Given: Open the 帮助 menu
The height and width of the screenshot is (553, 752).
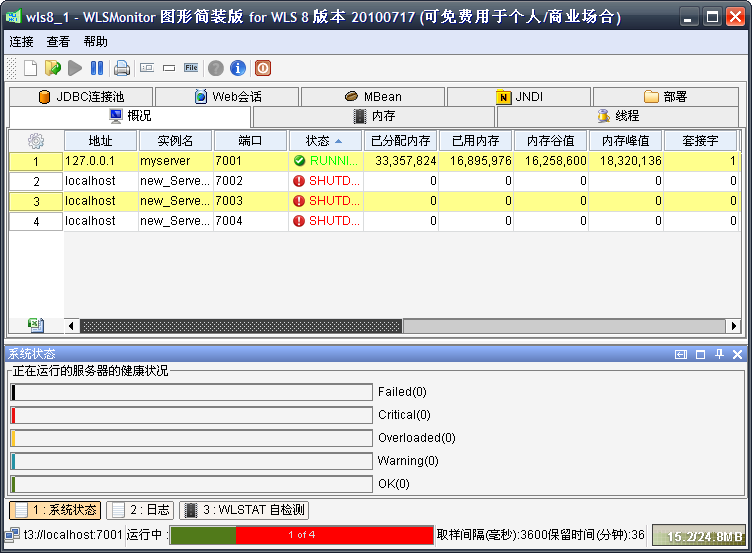Looking at the screenshot, I should [95, 42].
